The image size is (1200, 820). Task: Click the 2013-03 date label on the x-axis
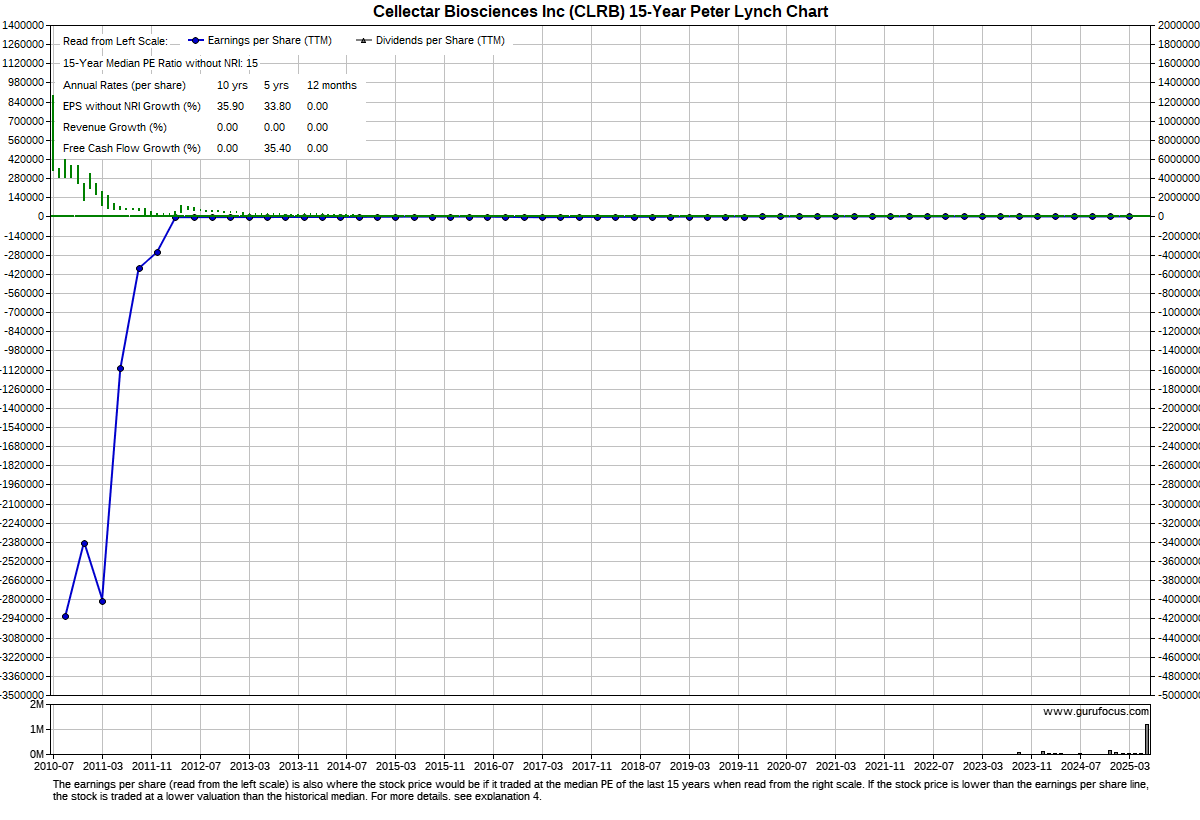point(249,765)
